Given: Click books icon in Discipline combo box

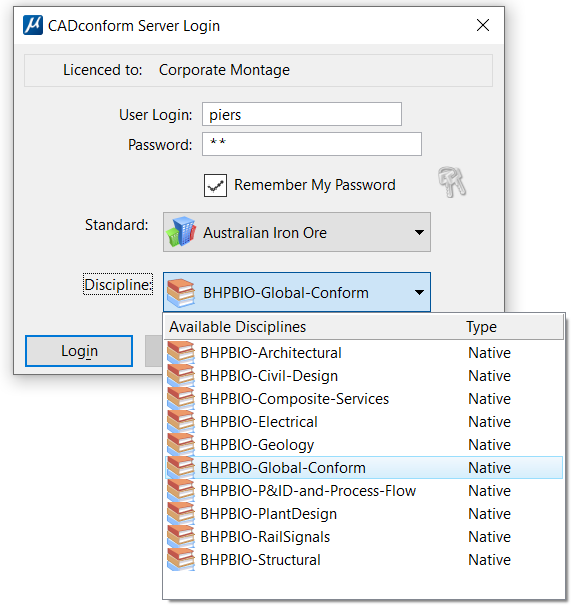Looking at the screenshot, I should pyautogui.click(x=181, y=293).
